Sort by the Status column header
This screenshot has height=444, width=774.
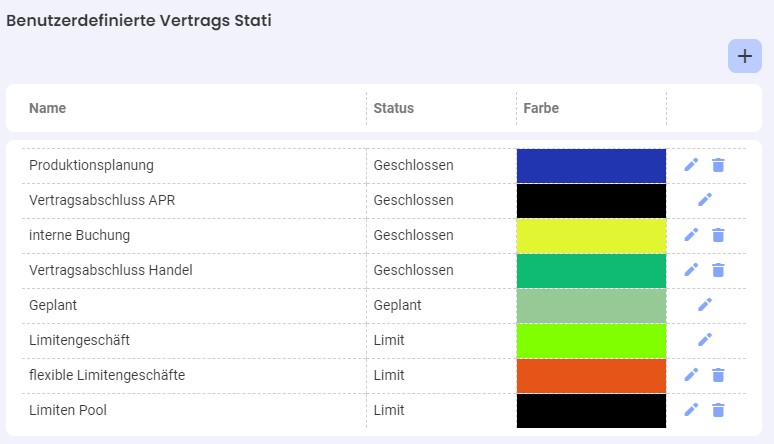coord(393,108)
